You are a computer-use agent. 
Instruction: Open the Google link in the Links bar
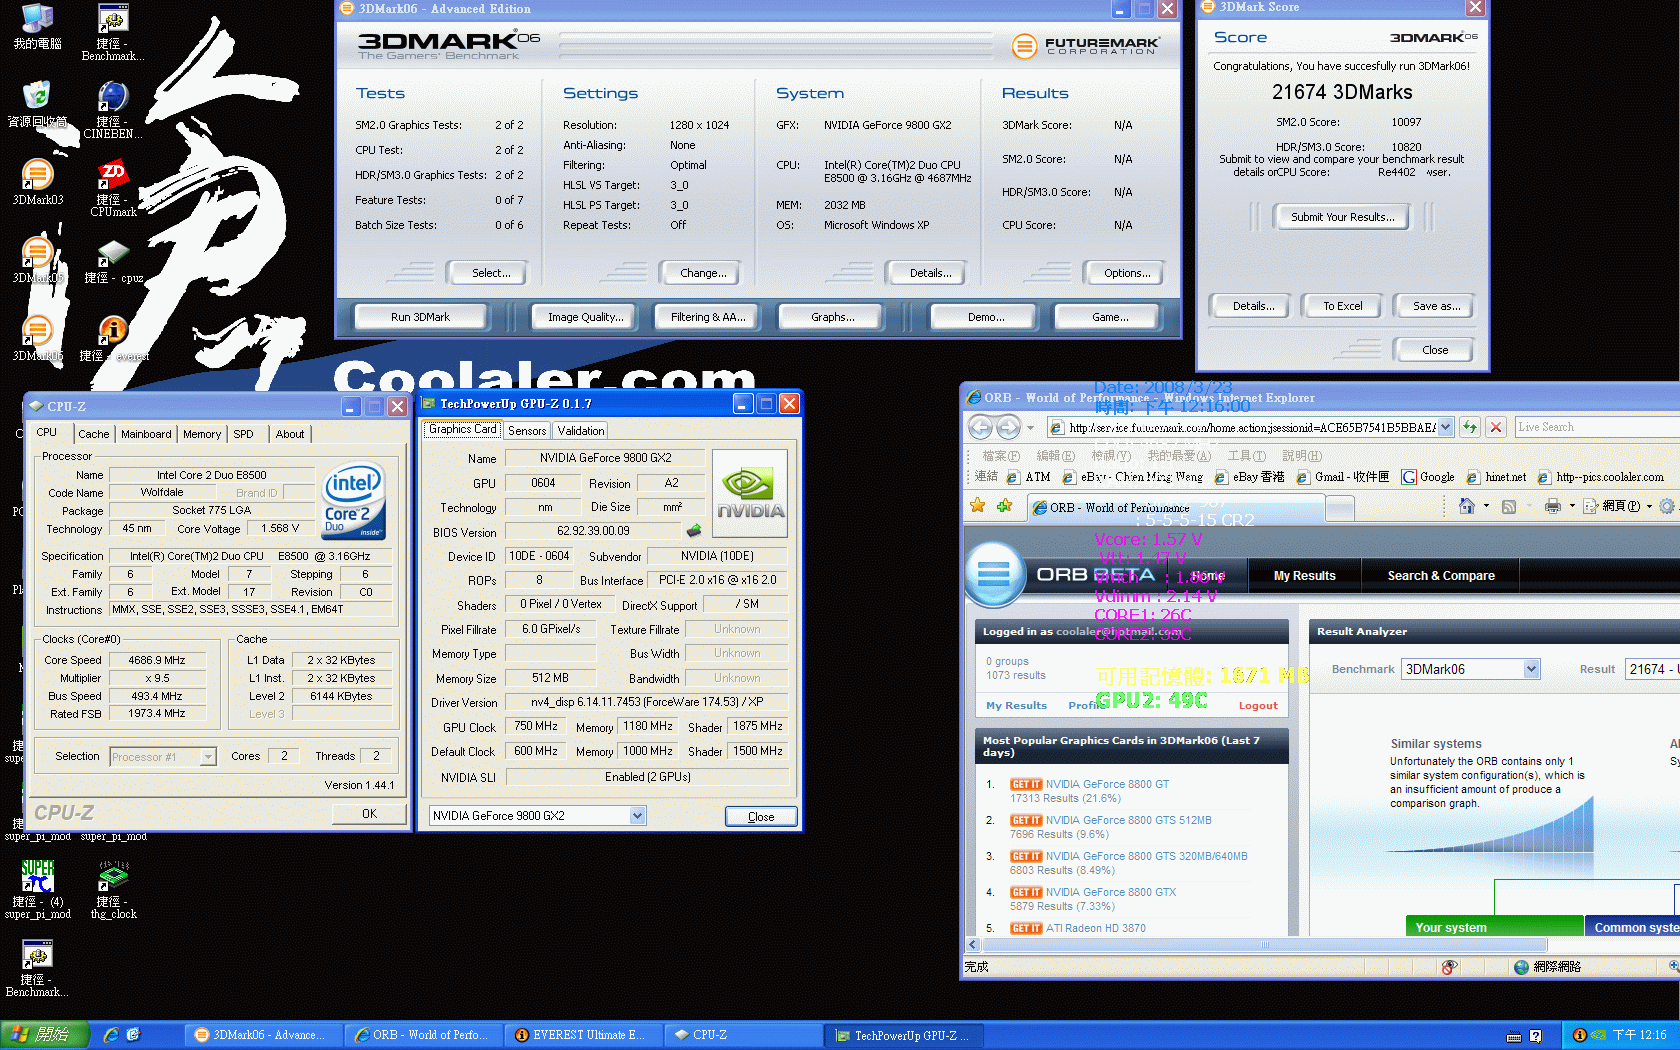(x=1428, y=477)
